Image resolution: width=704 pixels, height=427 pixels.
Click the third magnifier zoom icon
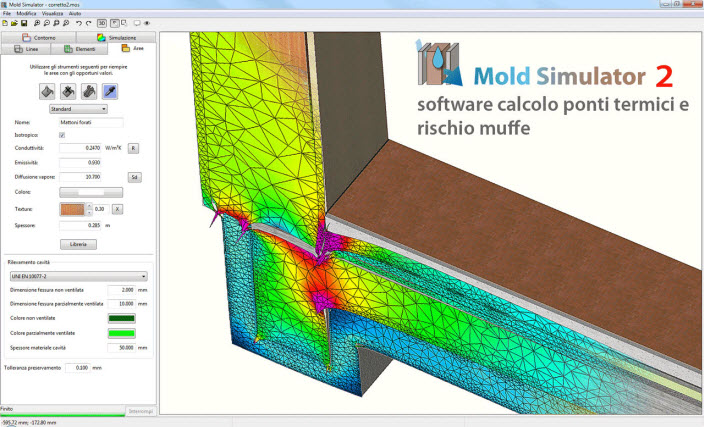(57, 23)
